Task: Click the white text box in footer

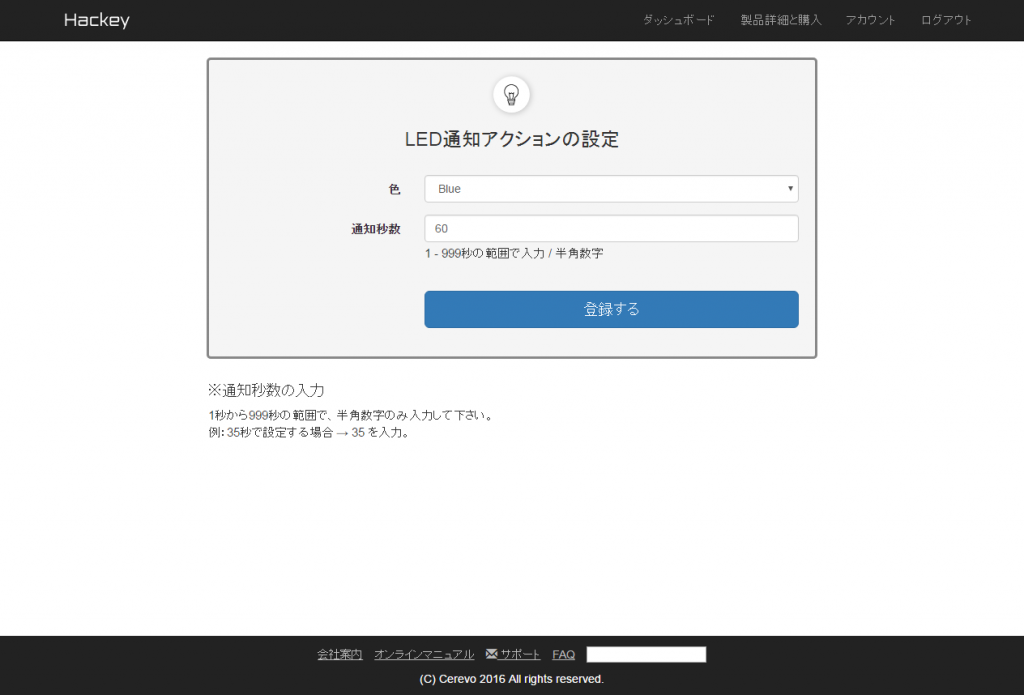Action: [x=646, y=654]
